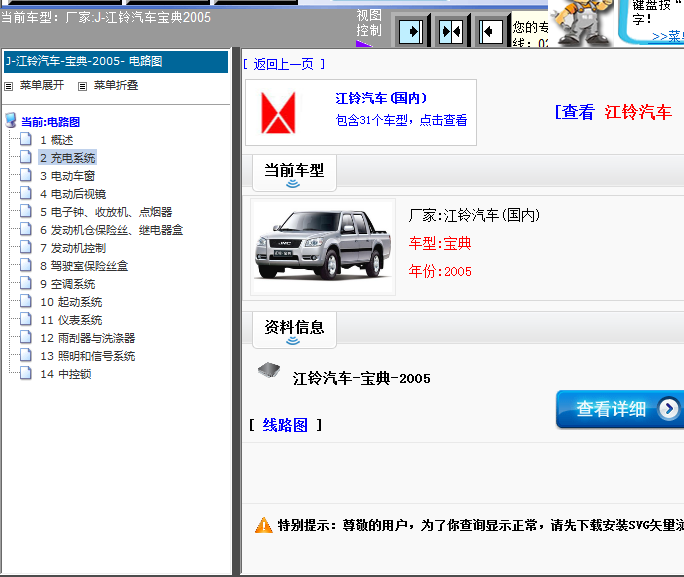Click the red 江铃汽车 link at right
The height and width of the screenshot is (577, 684).
638,112
